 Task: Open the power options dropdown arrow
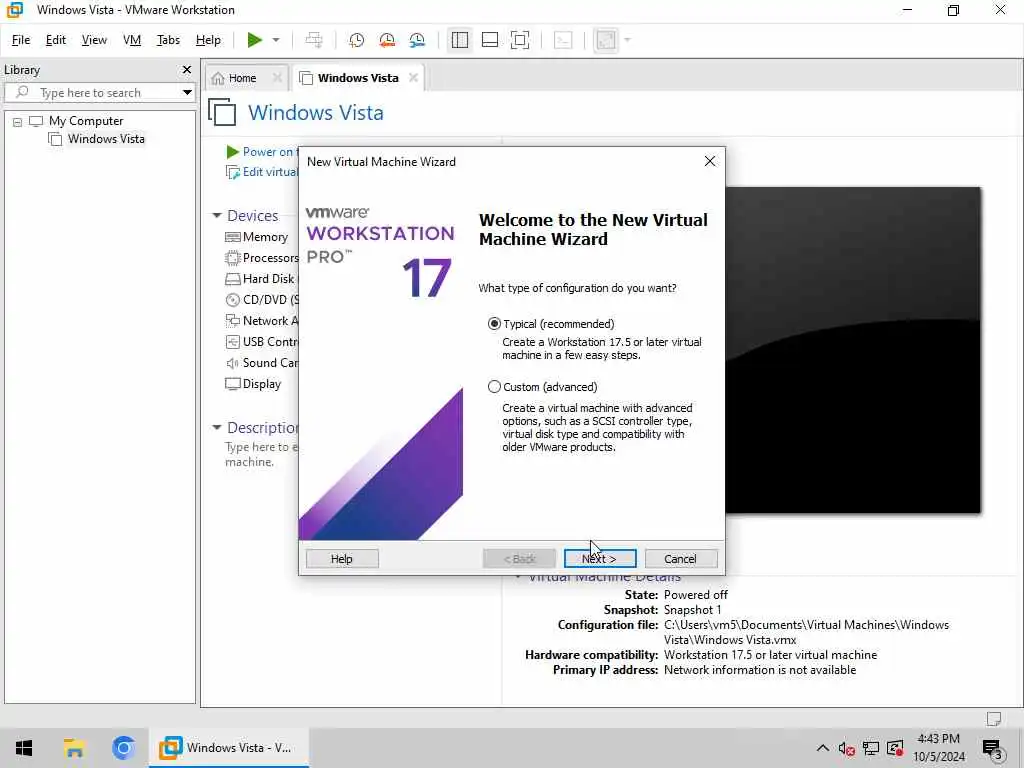(276, 40)
